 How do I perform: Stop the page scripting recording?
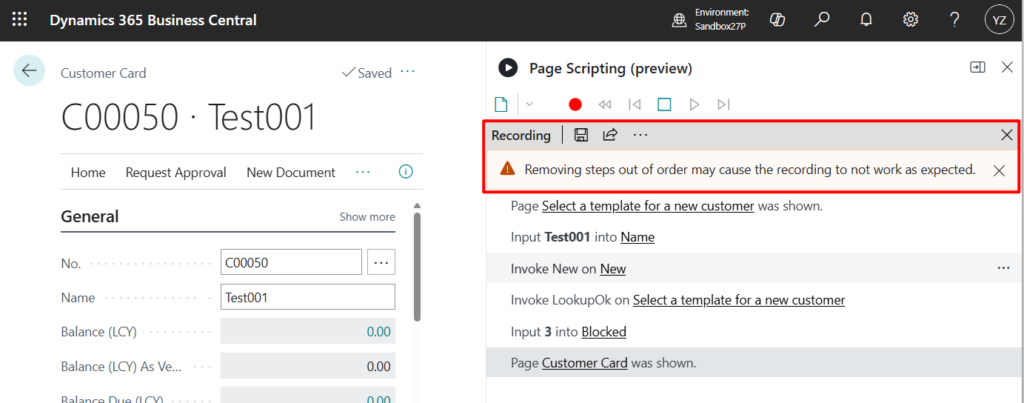664,104
